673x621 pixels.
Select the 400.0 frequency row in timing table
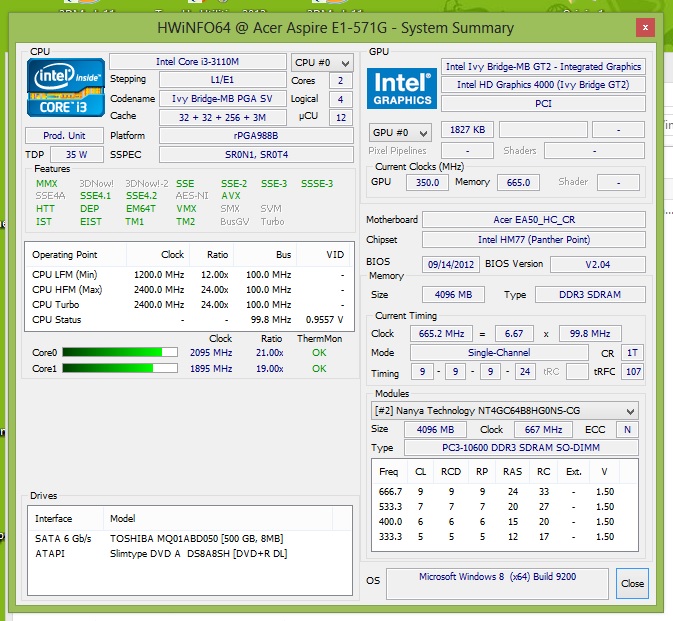tap(504, 521)
